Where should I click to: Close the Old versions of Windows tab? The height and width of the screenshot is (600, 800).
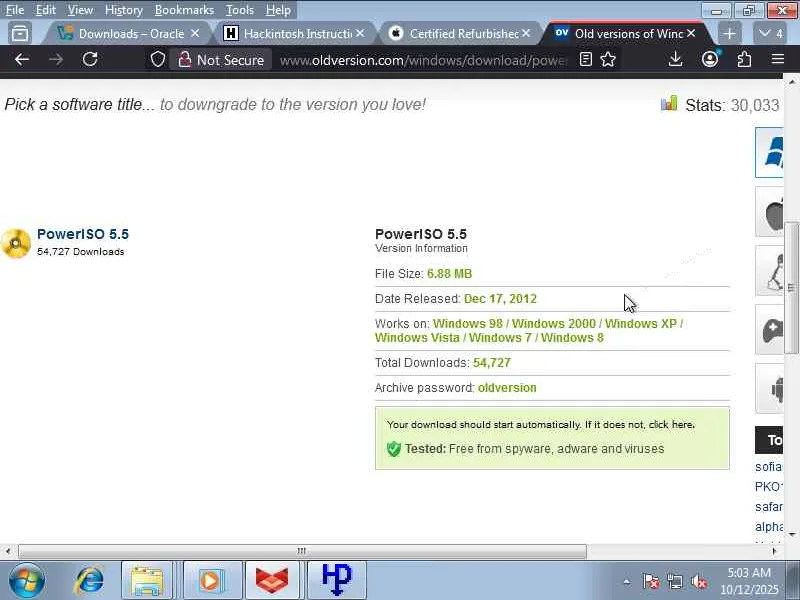691,33
